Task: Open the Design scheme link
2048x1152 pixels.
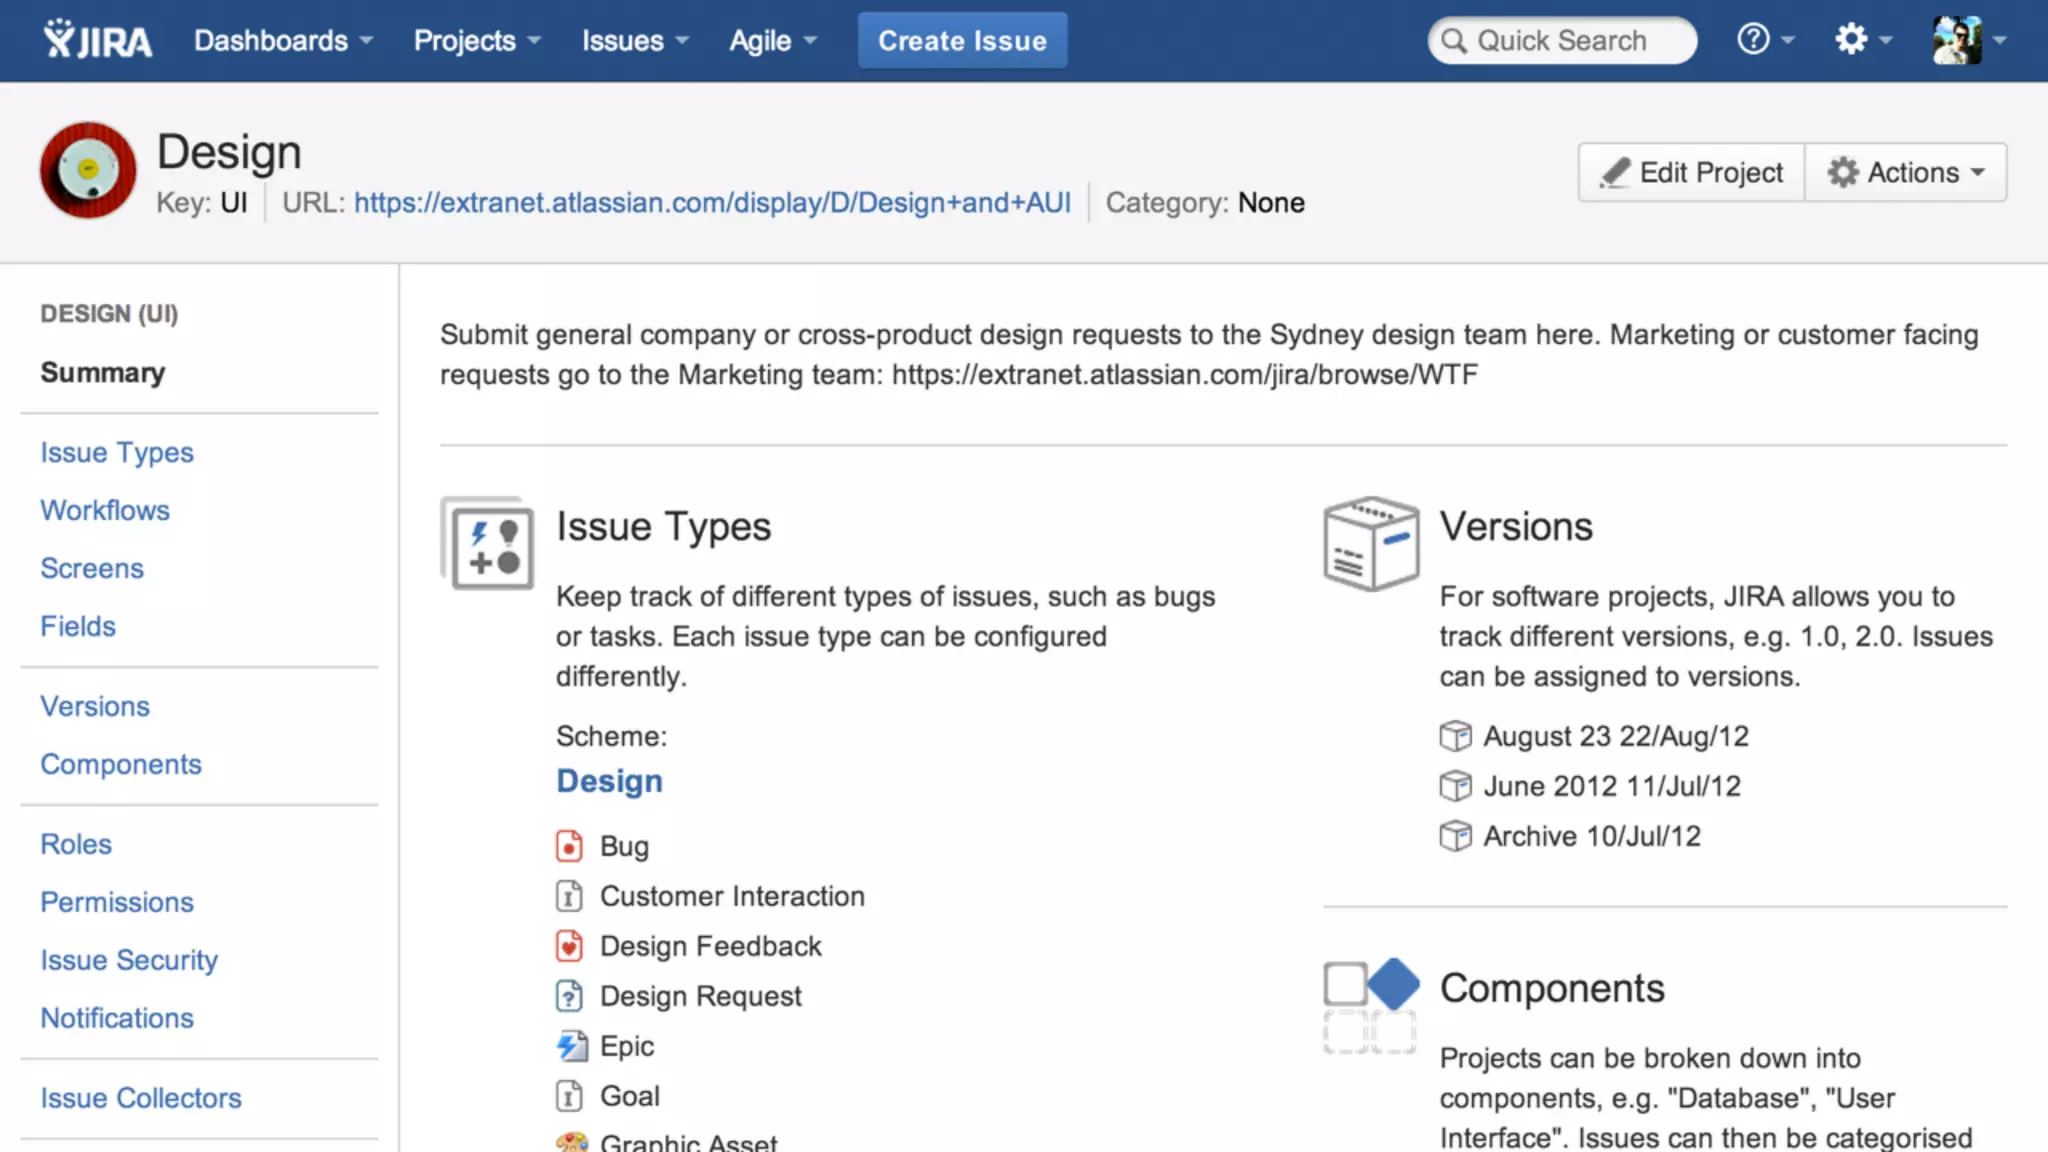Action: pyautogui.click(x=609, y=781)
